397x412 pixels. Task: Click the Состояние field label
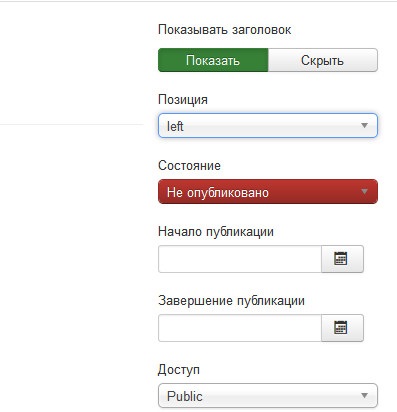tap(189, 165)
